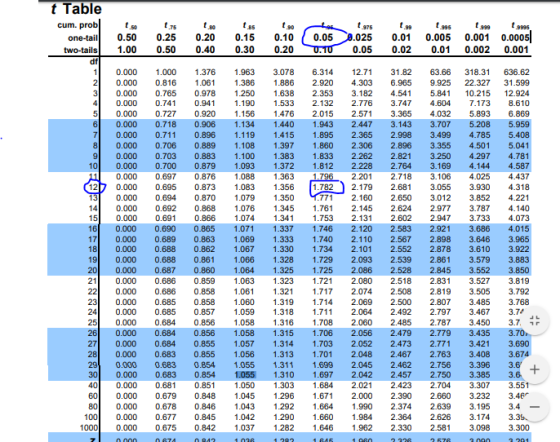Viewport: 560px width, 442px height.
Task: Click the 'two-tails' row label
Action: [80, 50]
